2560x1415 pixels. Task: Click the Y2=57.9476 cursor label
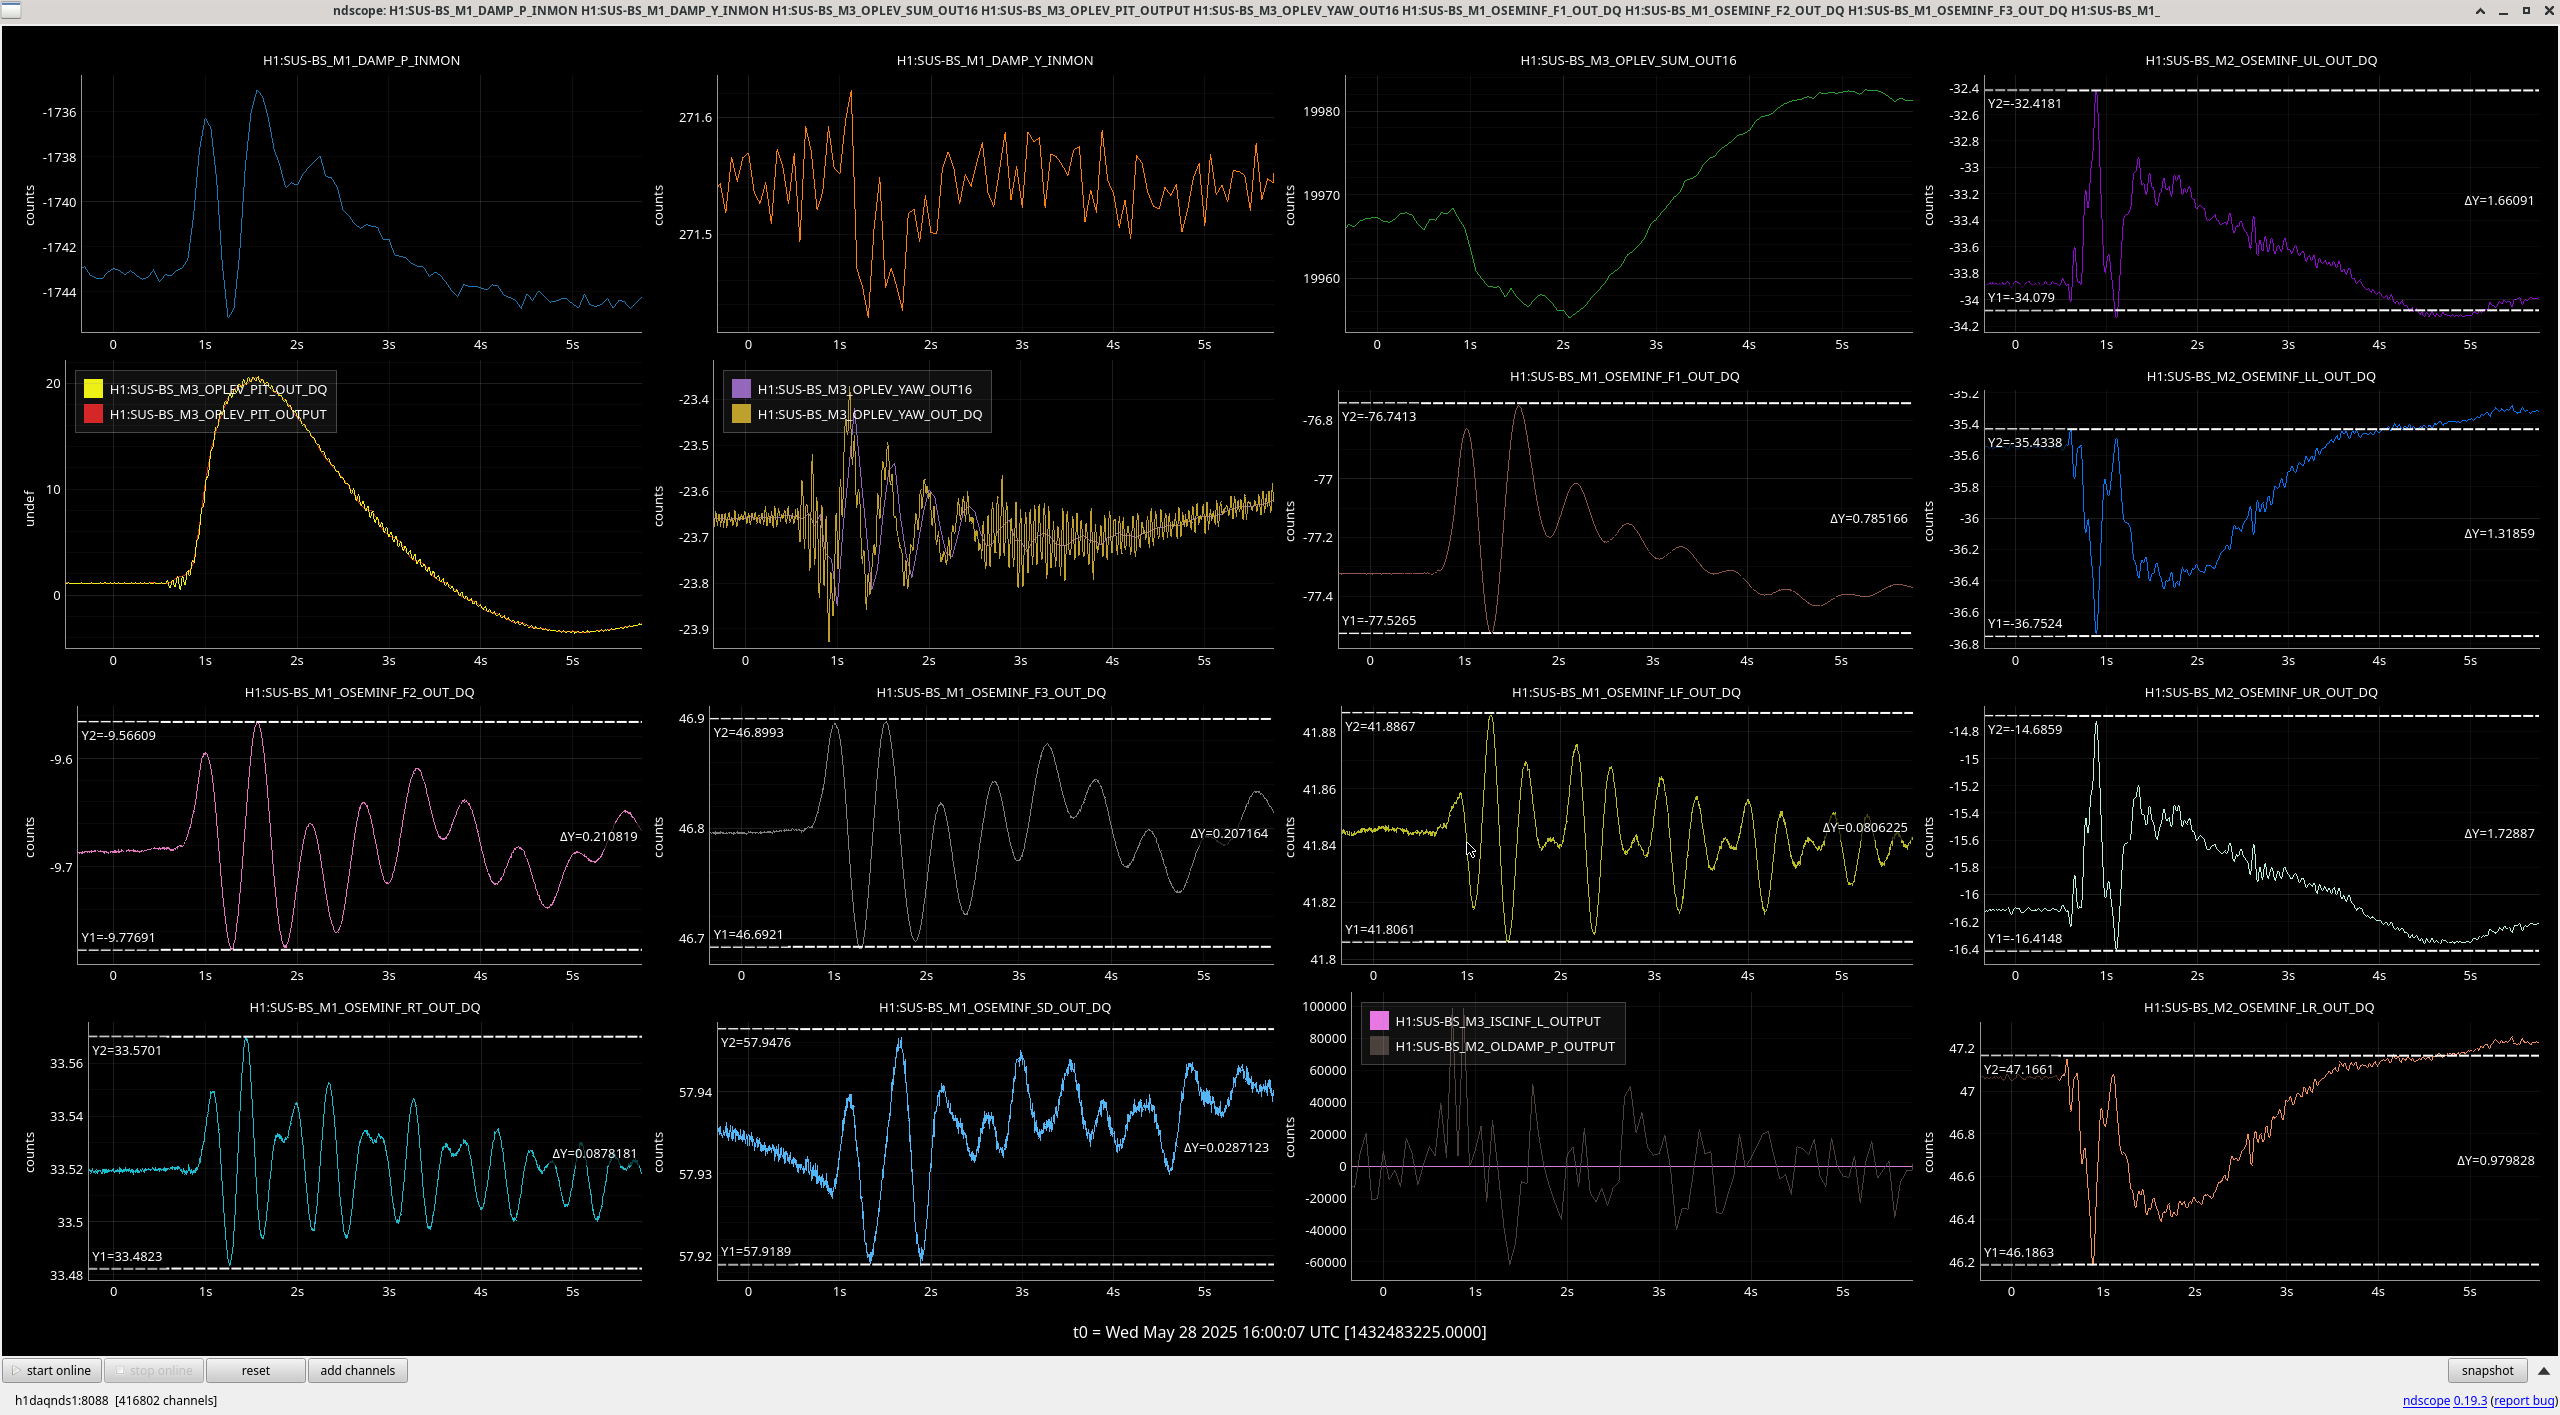click(756, 1042)
